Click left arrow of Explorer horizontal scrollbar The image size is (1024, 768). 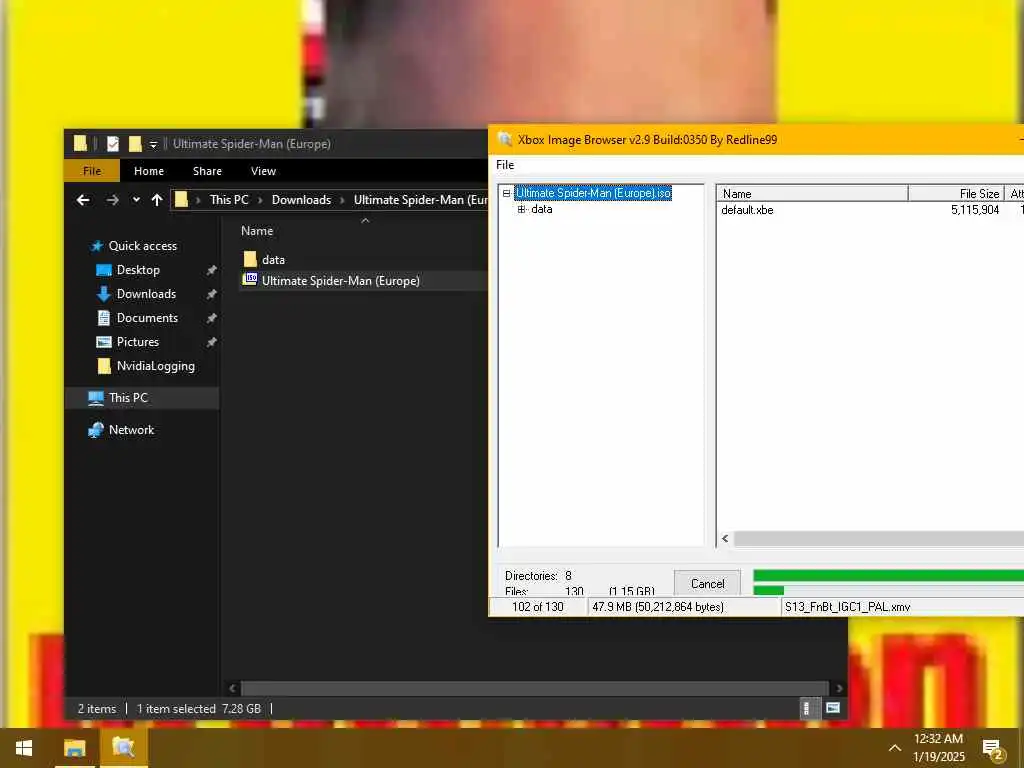coord(232,688)
